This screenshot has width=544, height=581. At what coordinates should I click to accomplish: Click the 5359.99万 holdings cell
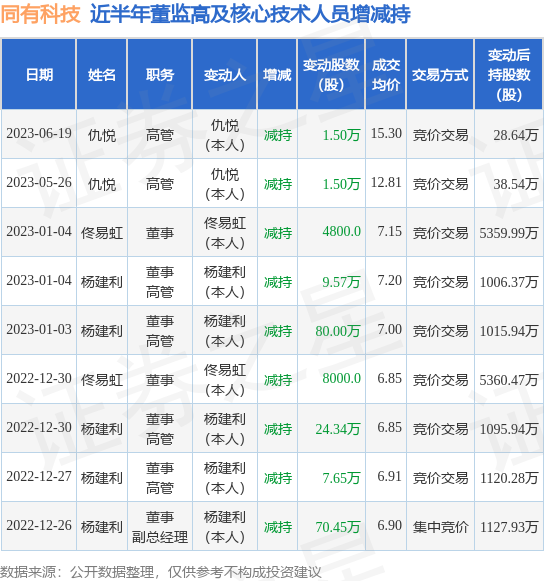pyautogui.click(x=509, y=233)
